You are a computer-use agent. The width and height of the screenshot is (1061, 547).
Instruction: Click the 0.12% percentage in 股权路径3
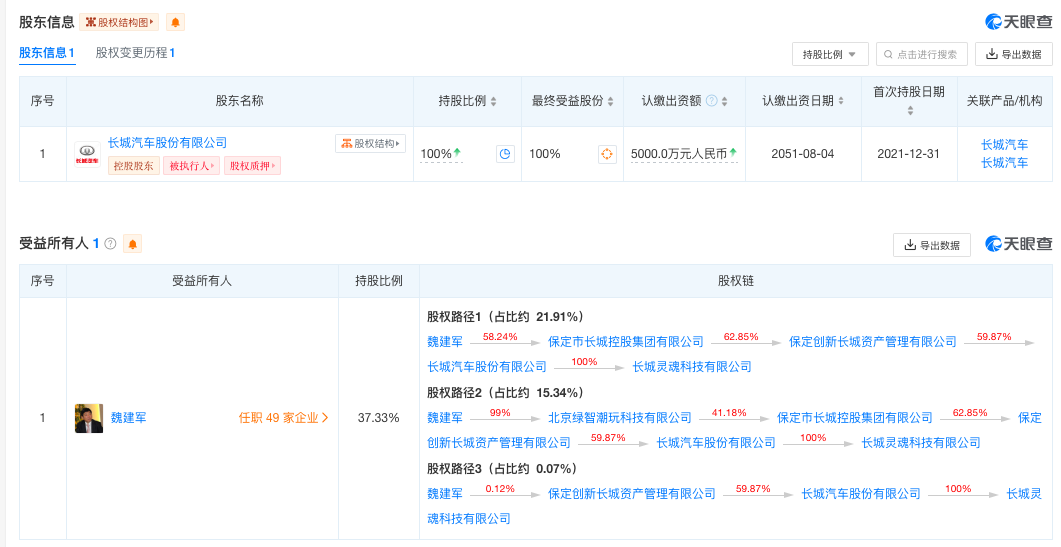(x=500, y=488)
